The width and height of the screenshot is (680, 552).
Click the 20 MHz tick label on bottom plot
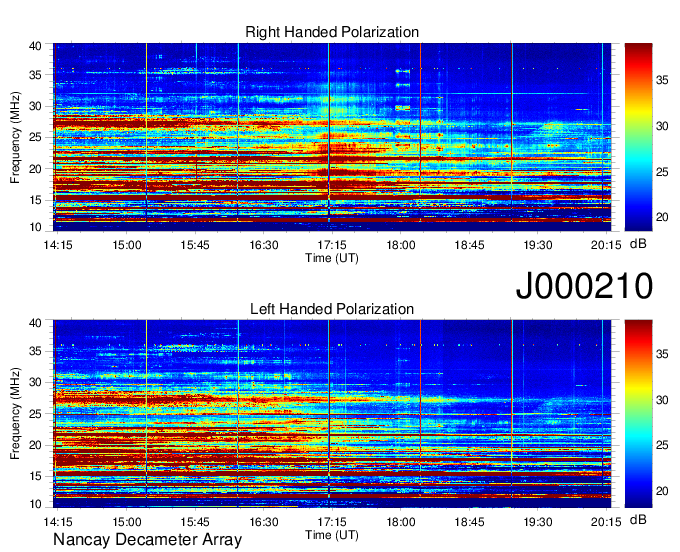(x=35, y=445)
